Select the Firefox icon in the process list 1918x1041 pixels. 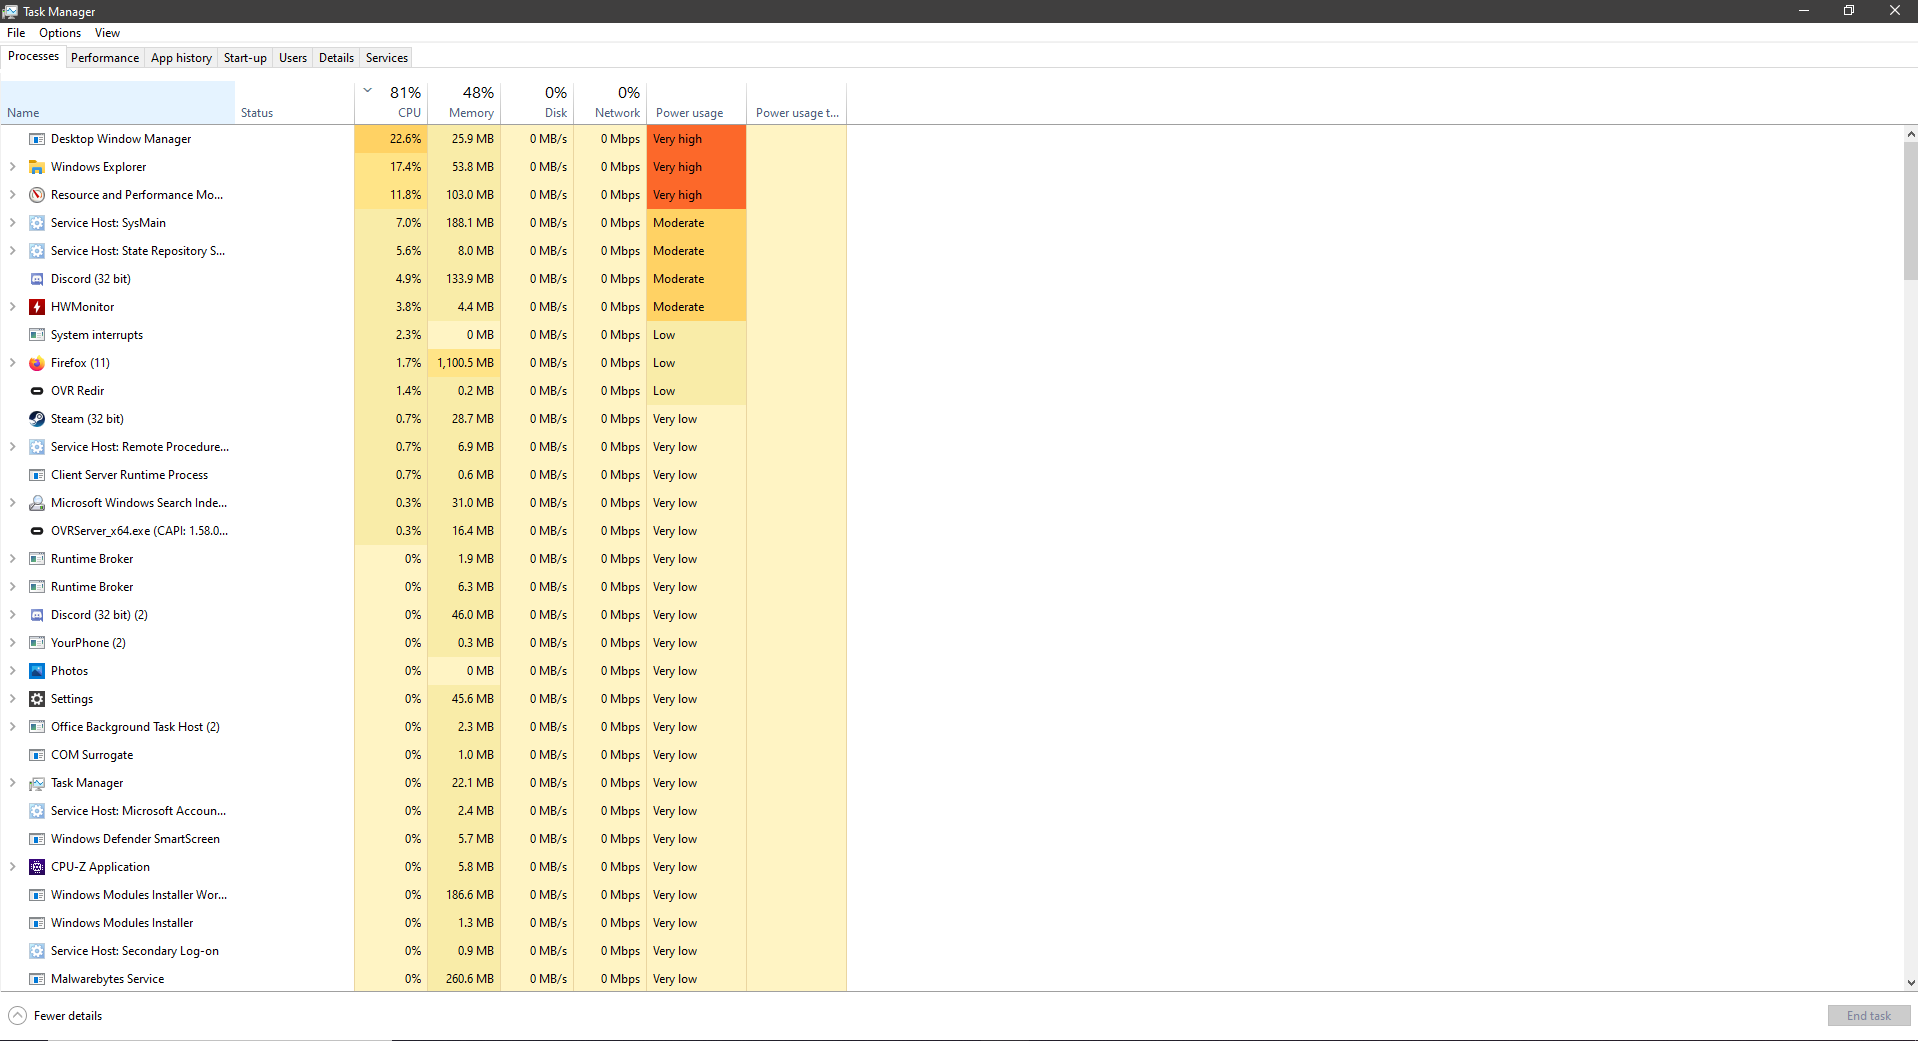[37, 363]
